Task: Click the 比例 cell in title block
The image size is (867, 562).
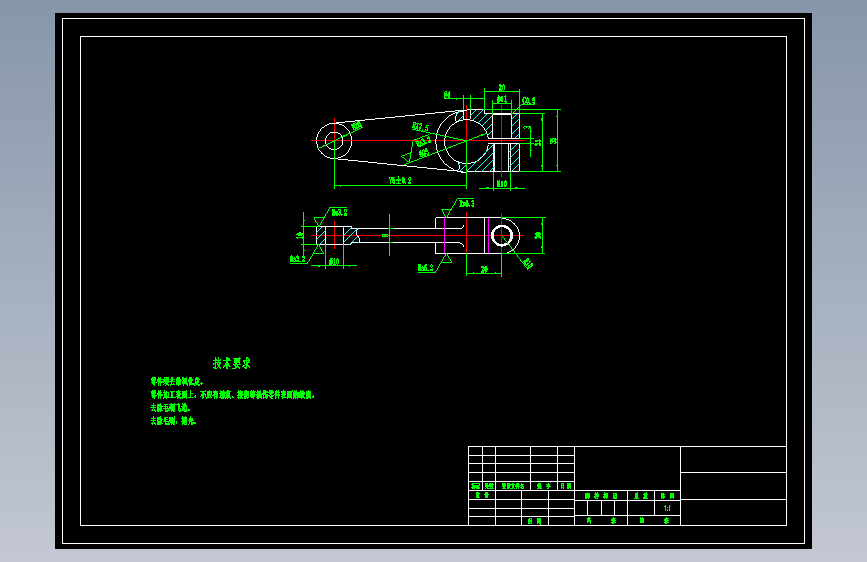Action: [667, 496]
